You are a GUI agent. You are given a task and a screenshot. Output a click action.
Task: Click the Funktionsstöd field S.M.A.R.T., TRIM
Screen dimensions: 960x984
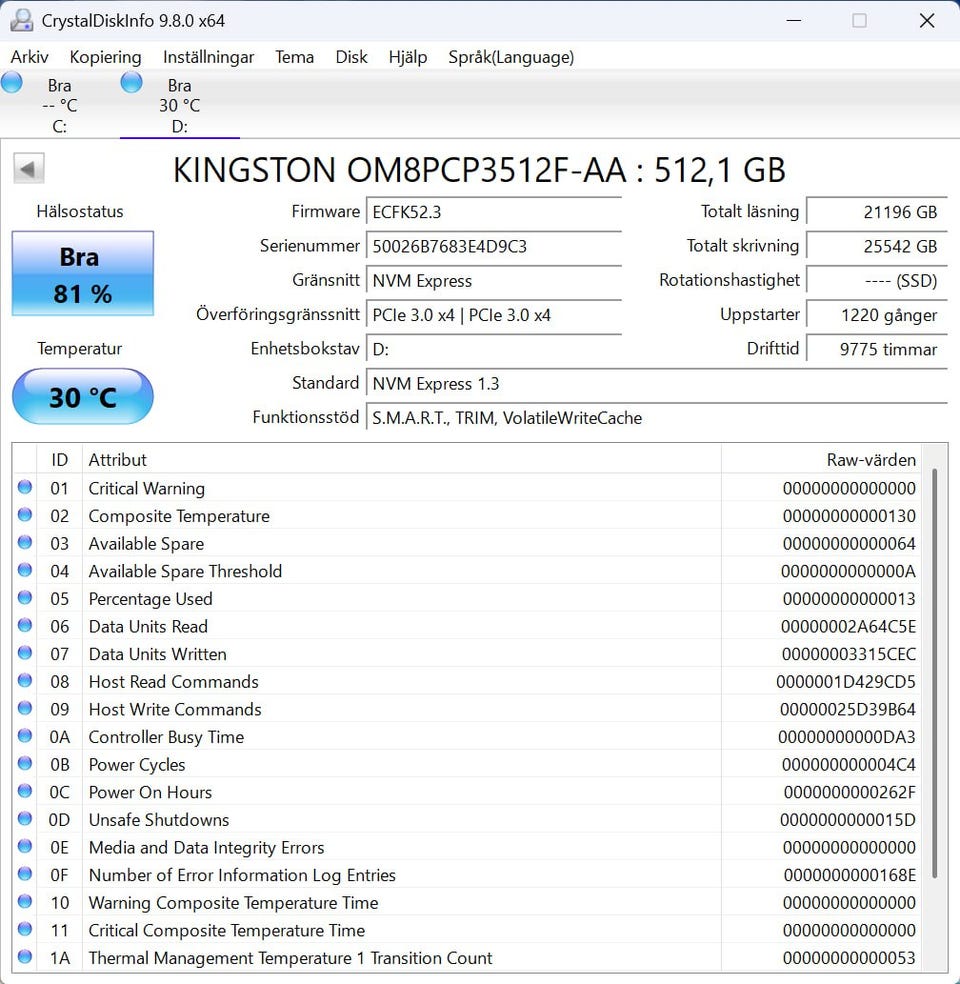tap(657, 418)
